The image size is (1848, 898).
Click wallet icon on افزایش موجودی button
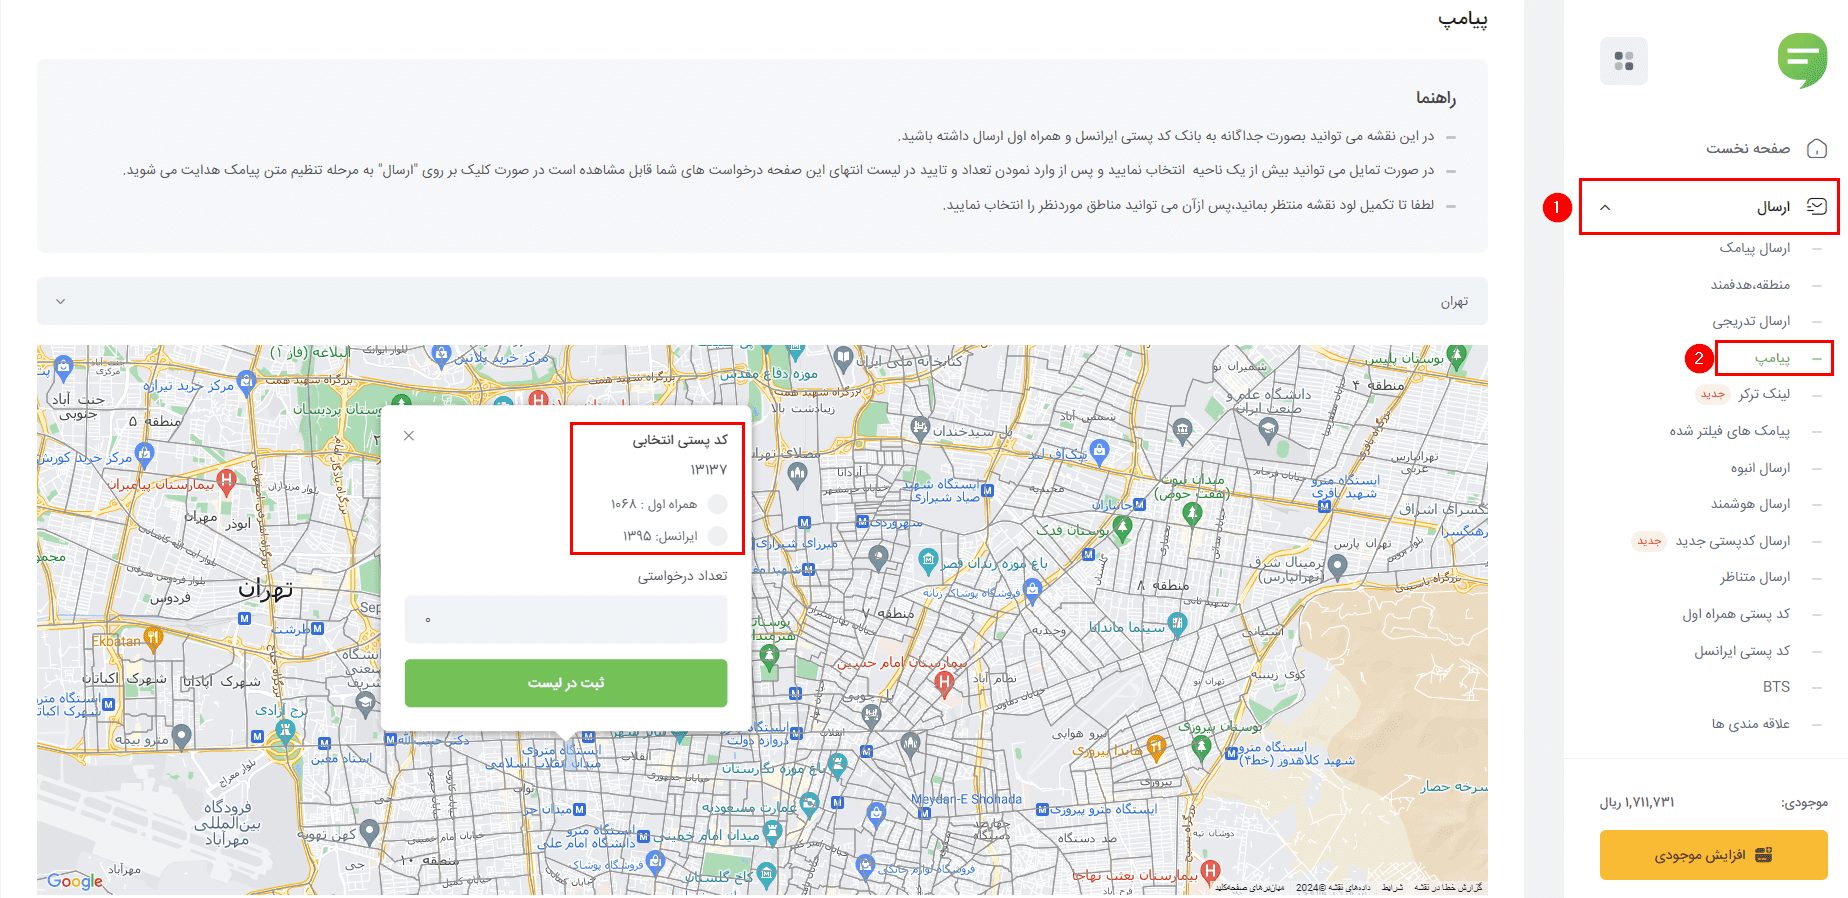(x=1764, y=855)
